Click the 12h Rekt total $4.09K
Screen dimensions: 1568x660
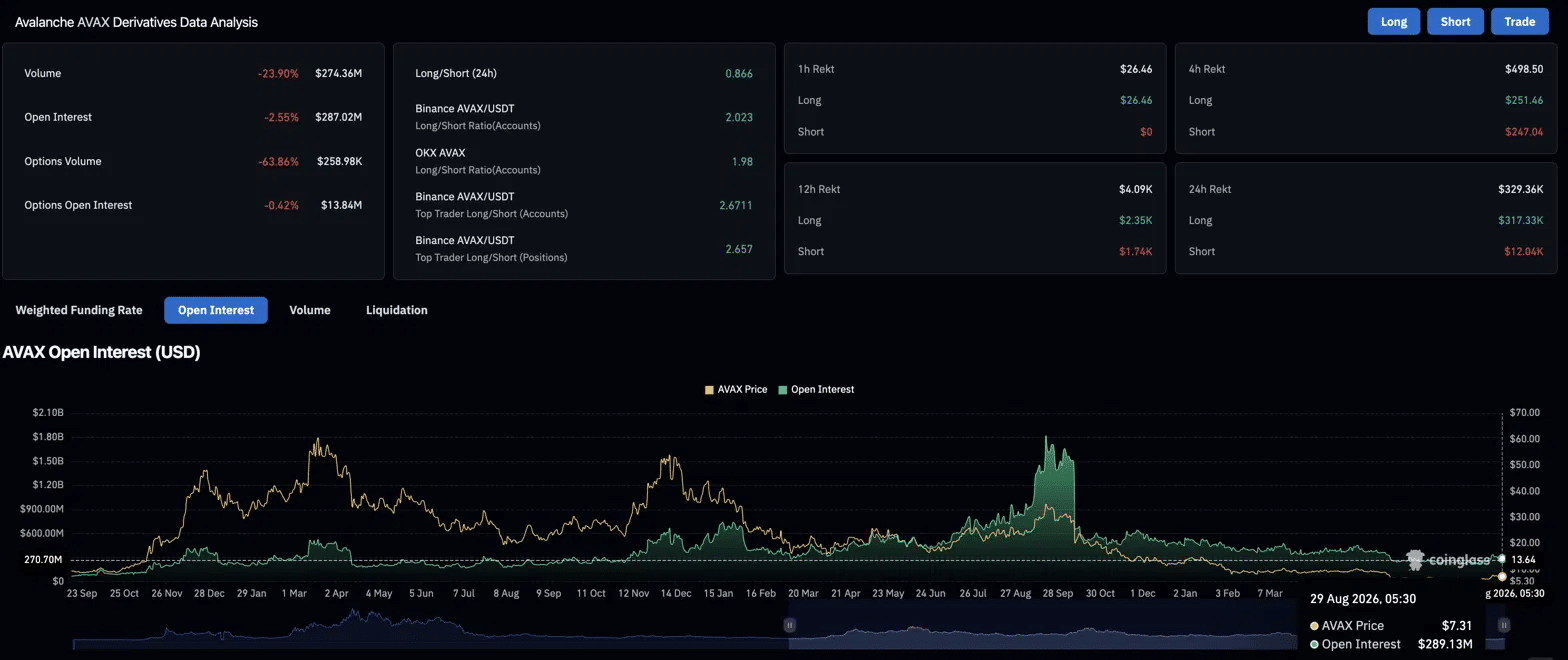[1135, 189]
